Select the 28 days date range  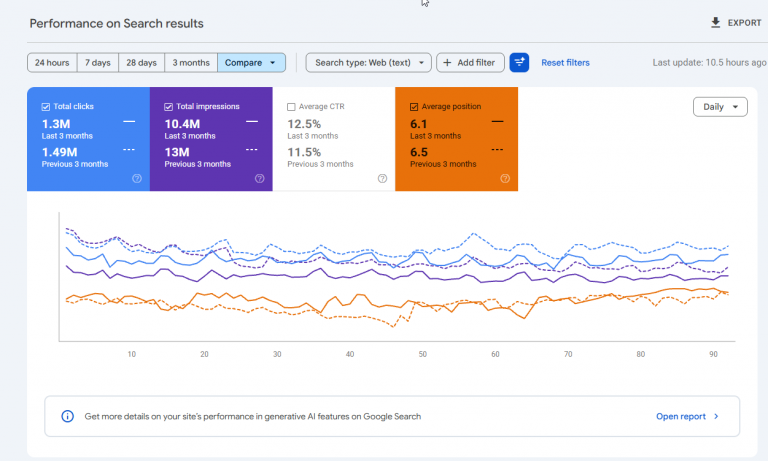(142, 63)
